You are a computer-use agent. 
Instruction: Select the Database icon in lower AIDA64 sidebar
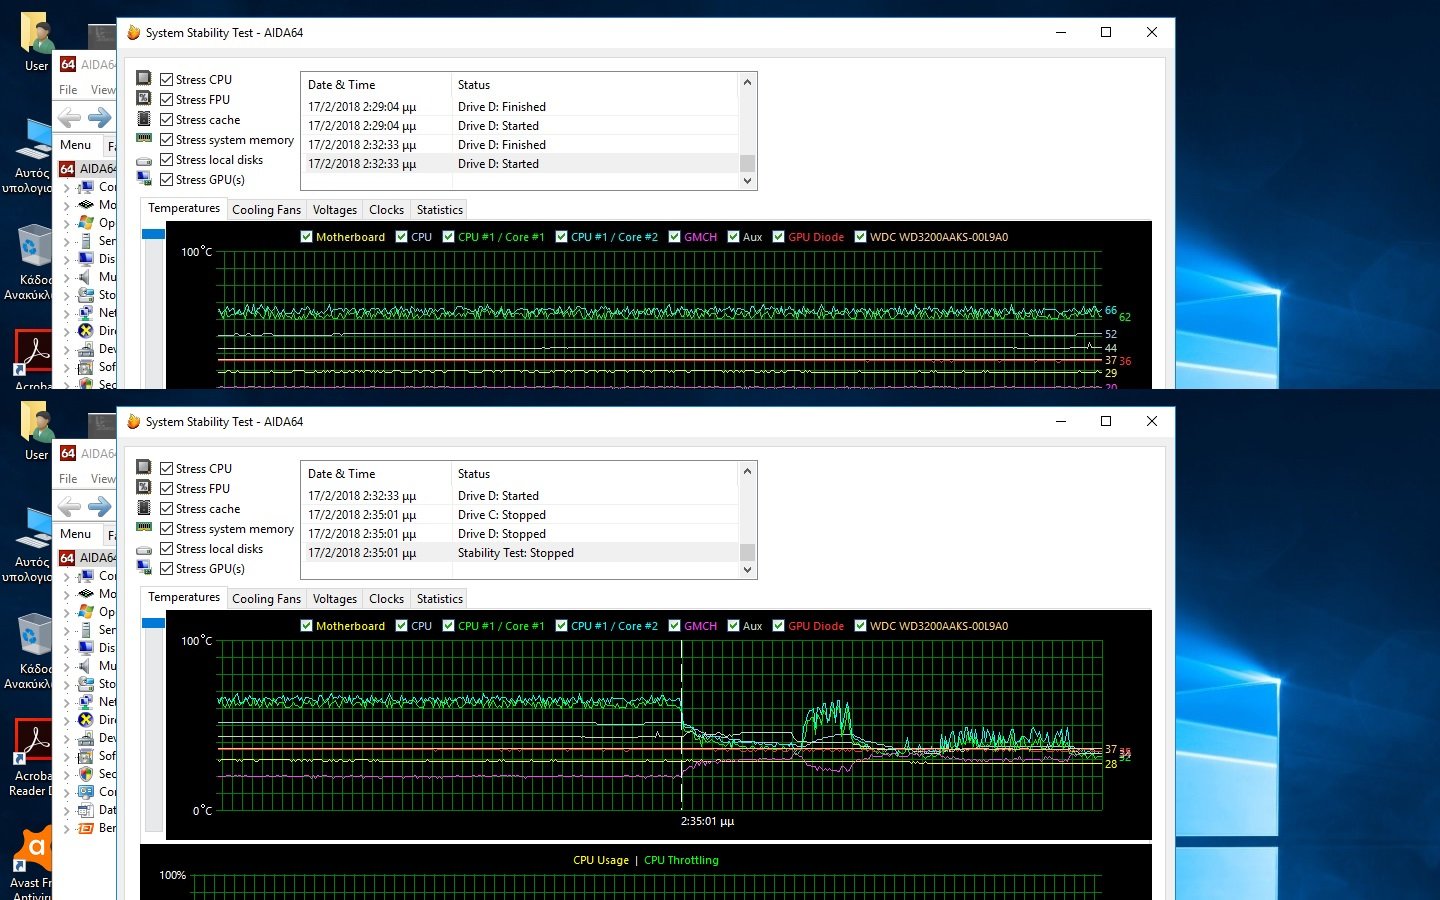tap(86, 810)
